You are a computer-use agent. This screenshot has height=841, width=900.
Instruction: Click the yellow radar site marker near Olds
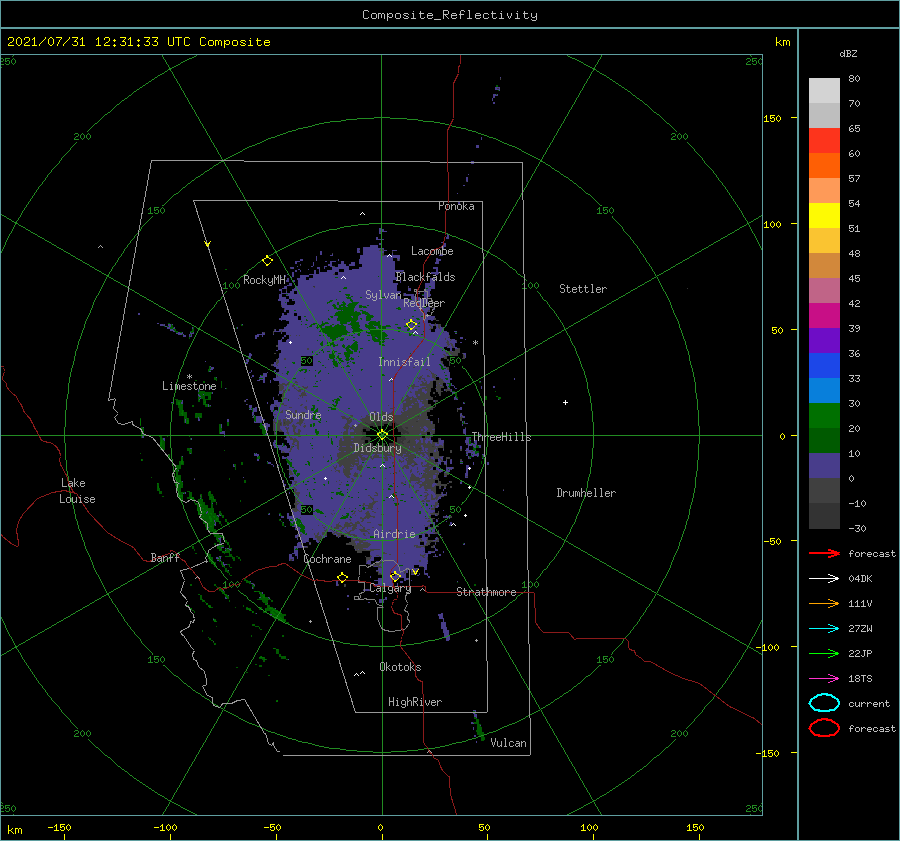[382, 435]
